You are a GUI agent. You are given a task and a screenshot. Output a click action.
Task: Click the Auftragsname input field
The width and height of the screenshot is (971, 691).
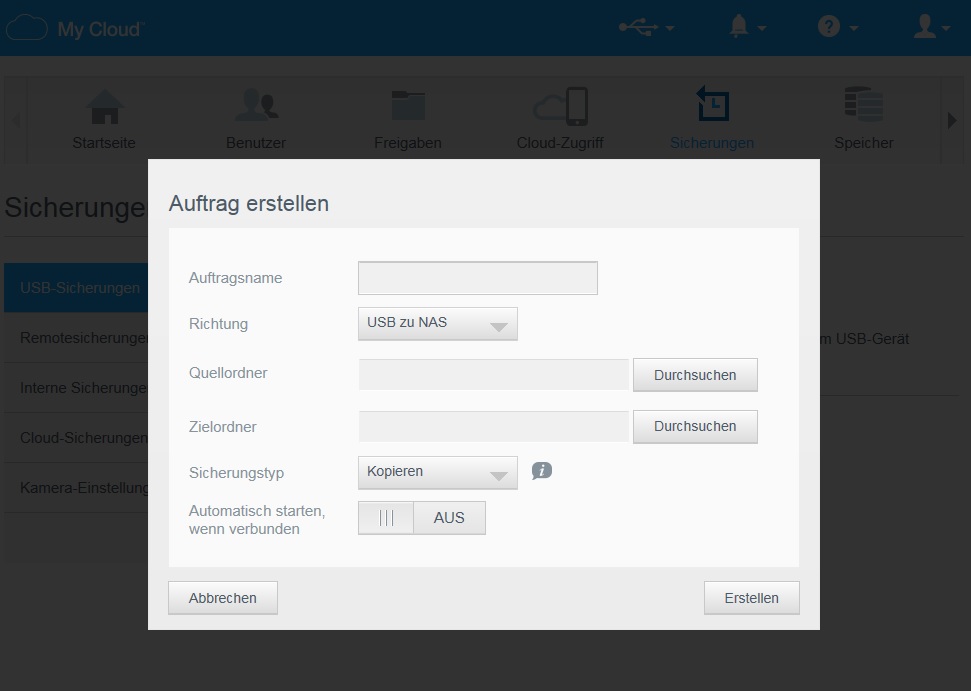477,278
